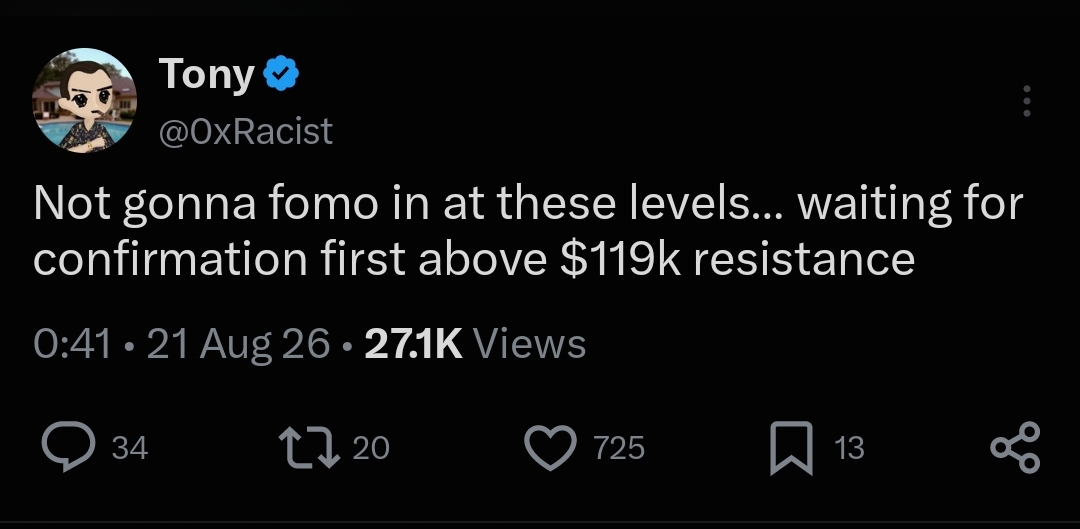Click the Views label

click(529, 344)
